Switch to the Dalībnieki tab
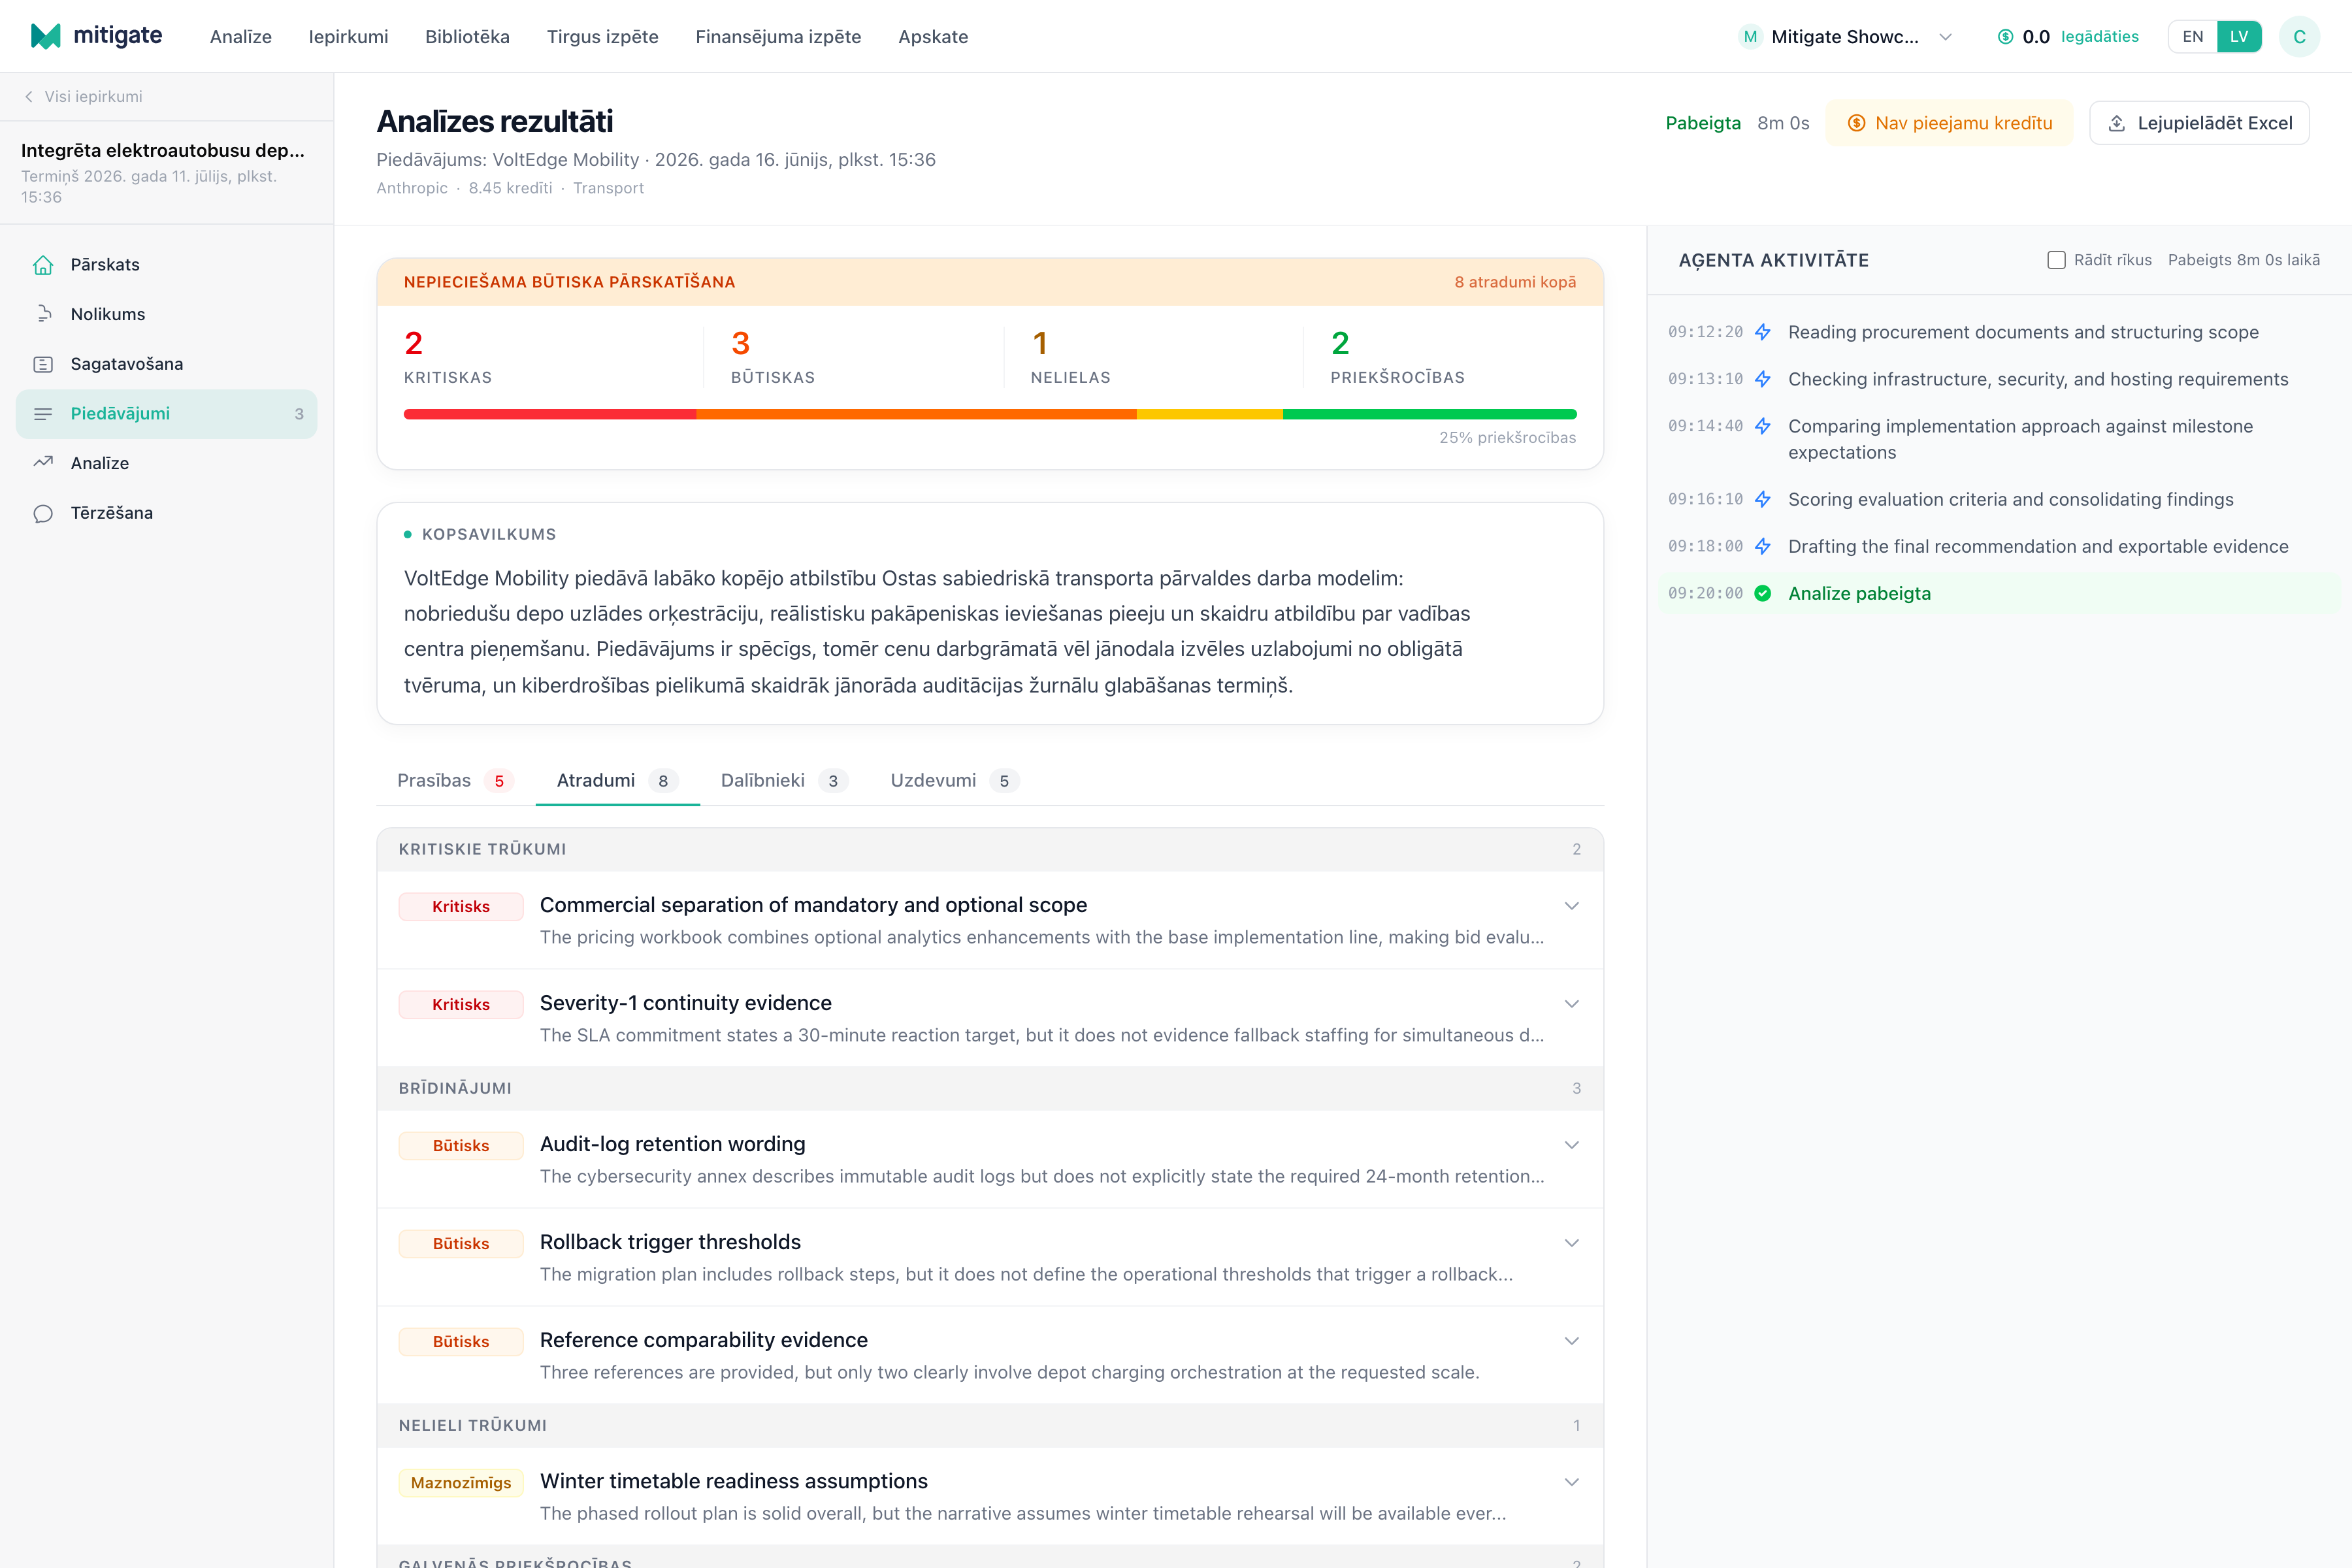This screenshot has width=2352, height=1568. tap(784, 781)
